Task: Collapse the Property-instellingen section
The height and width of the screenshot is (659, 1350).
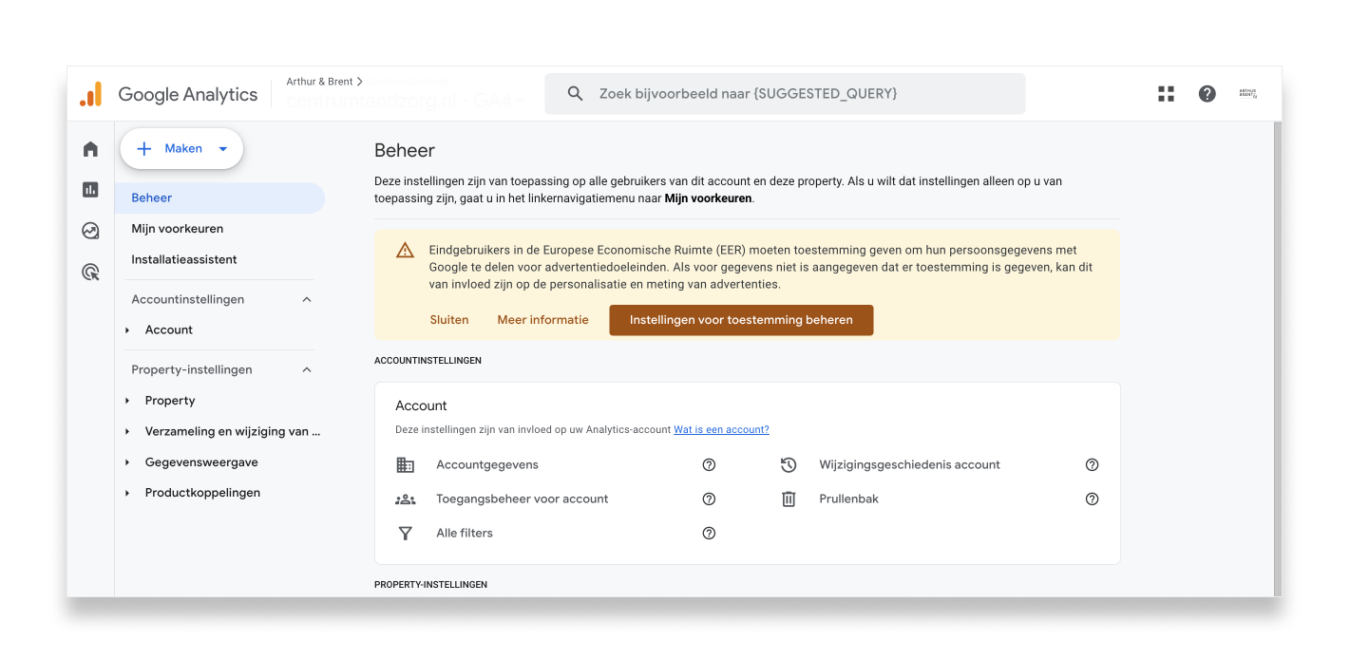Action: [x=307, y=370]
